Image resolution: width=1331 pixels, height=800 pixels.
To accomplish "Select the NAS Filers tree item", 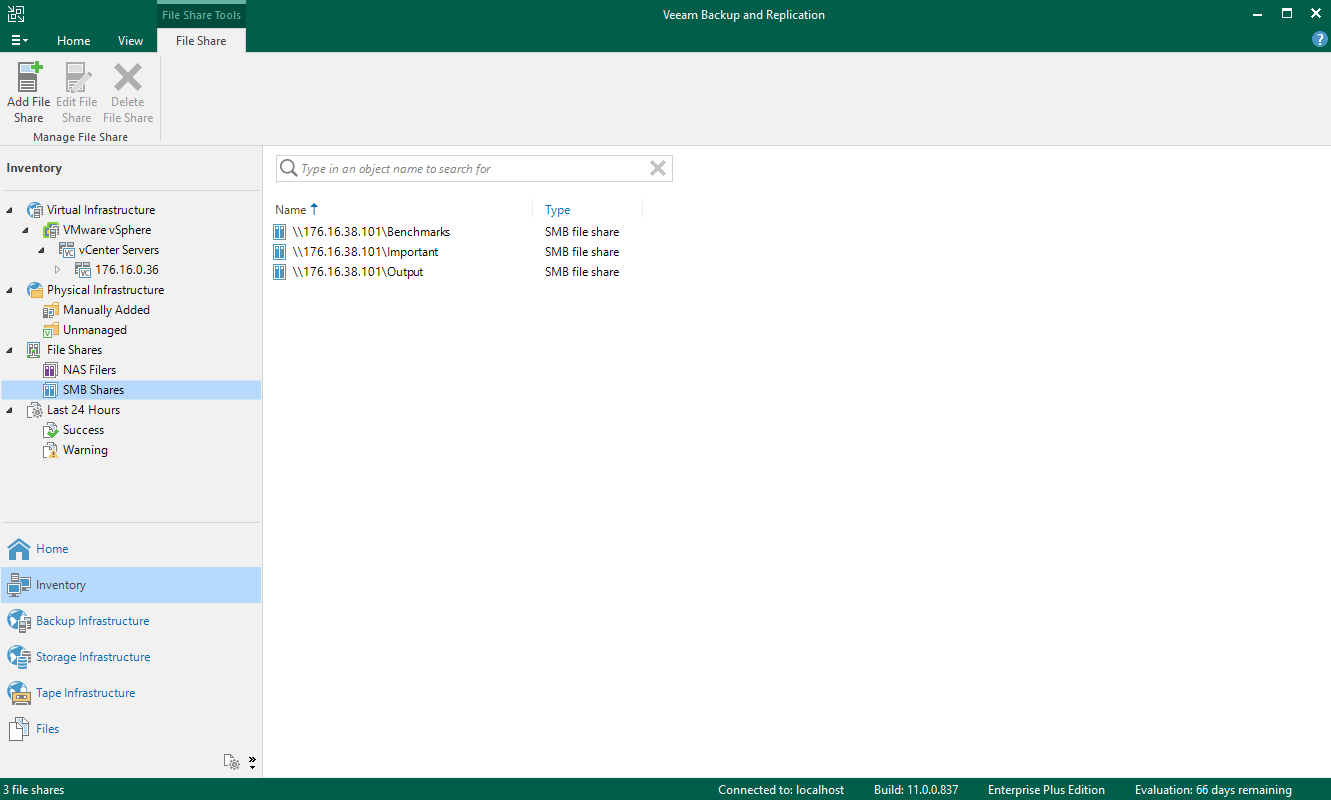I will 89,370.
